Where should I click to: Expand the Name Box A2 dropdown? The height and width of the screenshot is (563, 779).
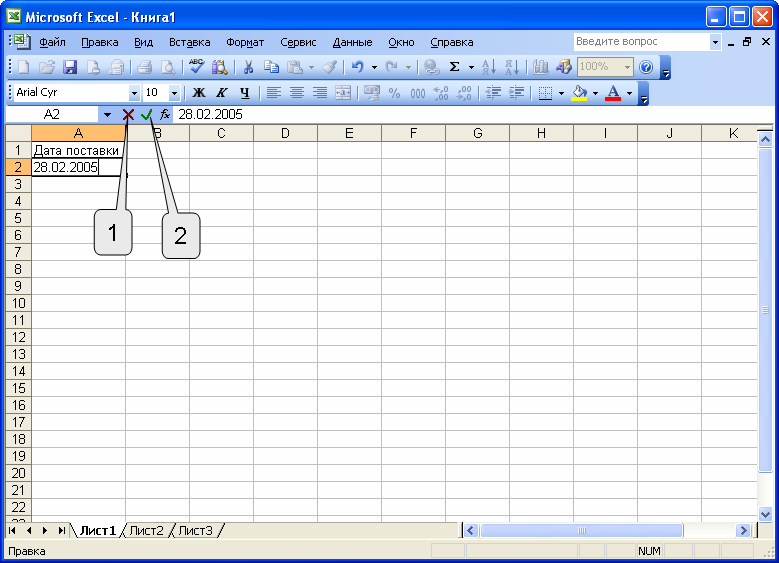click(x=107, y=115)
